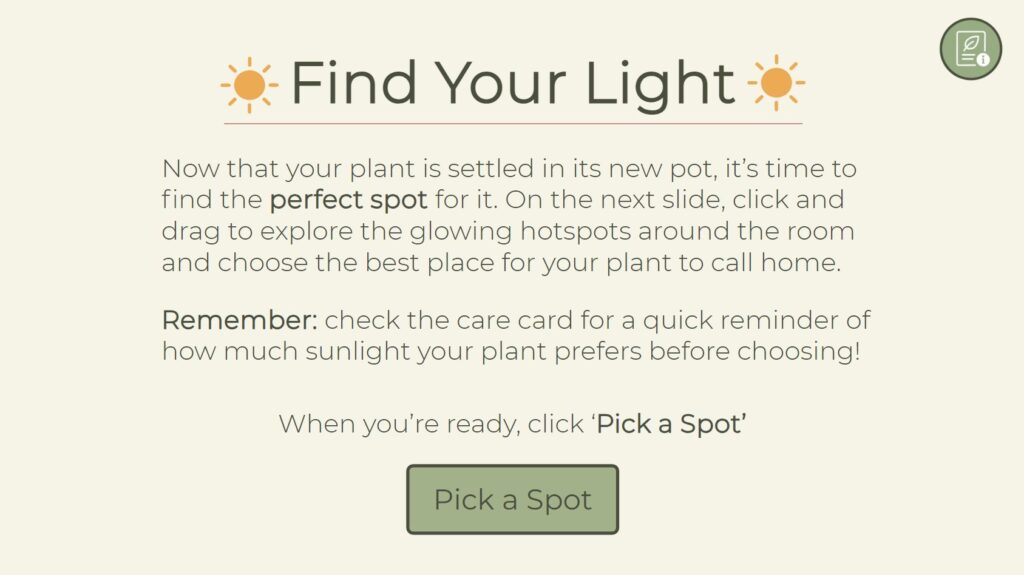Click bold 'Pick a Spot' in the instruction line
Image resolution: width=1024 pixels, height=575 pixels.
pos(671,423)
